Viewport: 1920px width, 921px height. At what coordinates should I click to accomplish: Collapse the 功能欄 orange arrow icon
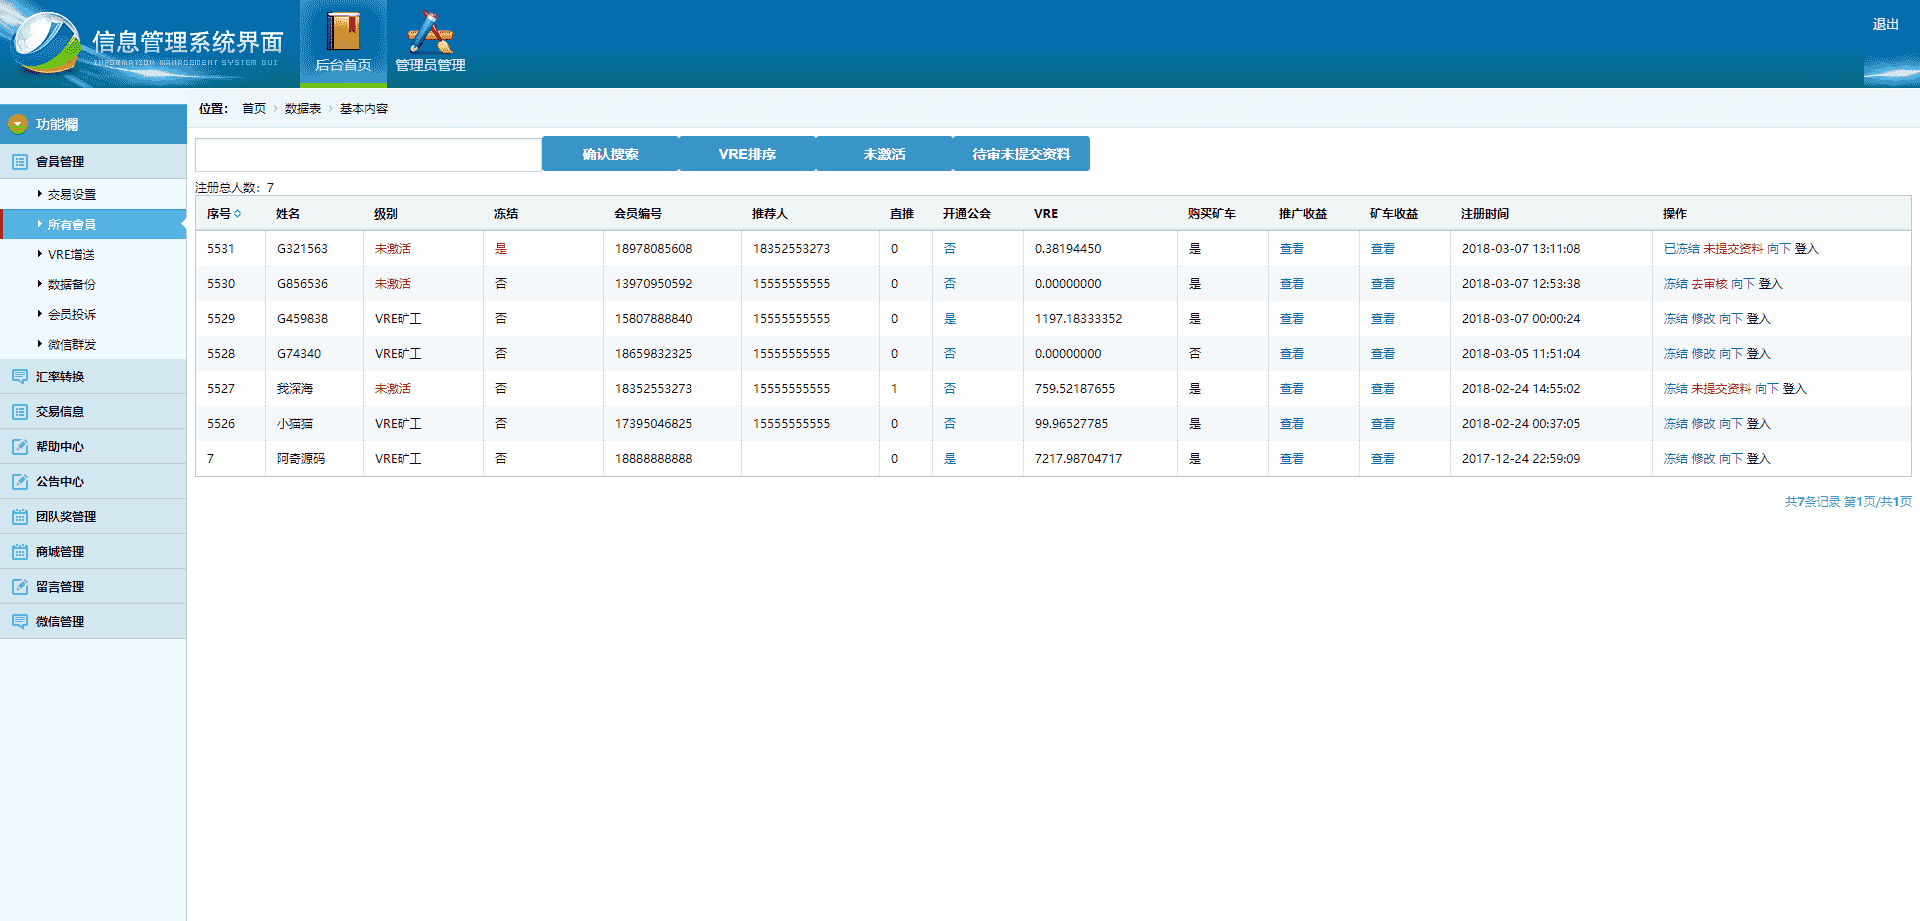coord(18,124)
